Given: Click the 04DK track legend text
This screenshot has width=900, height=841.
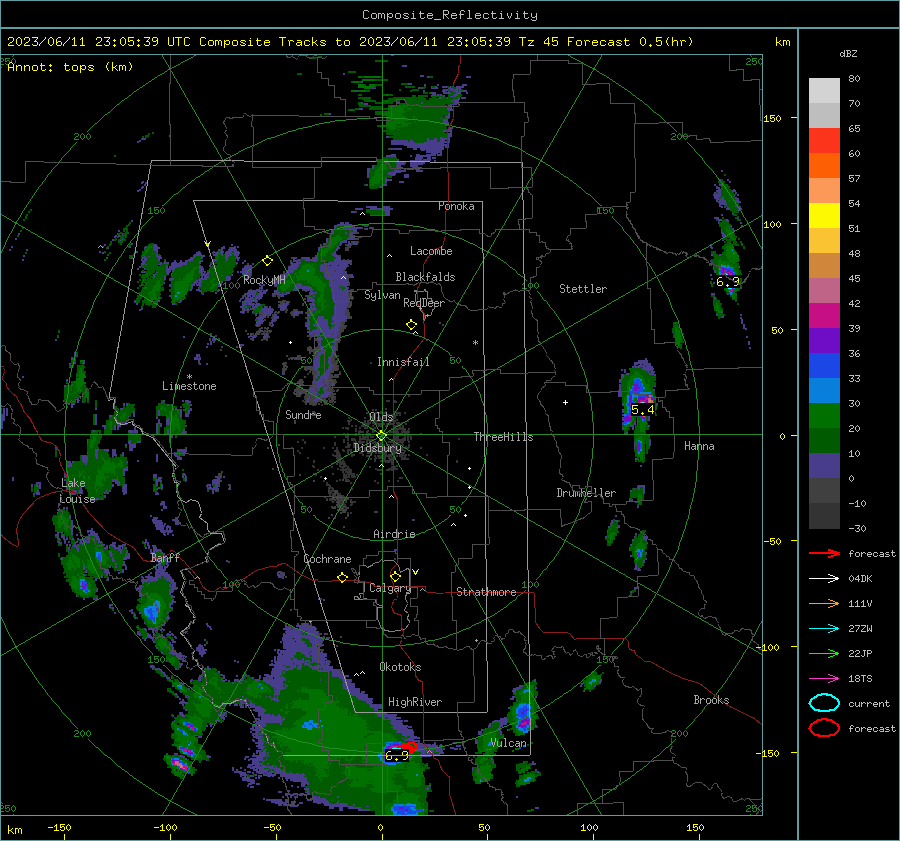Looking at the screenshot, I should 860,579.
